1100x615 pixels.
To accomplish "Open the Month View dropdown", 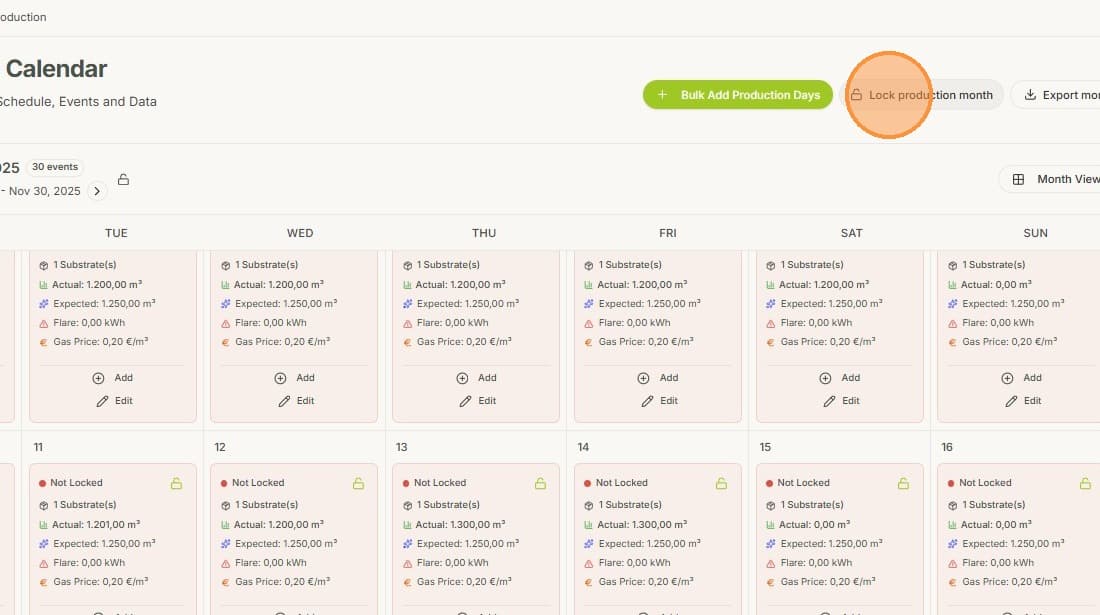I will [x=1050, y=180].
